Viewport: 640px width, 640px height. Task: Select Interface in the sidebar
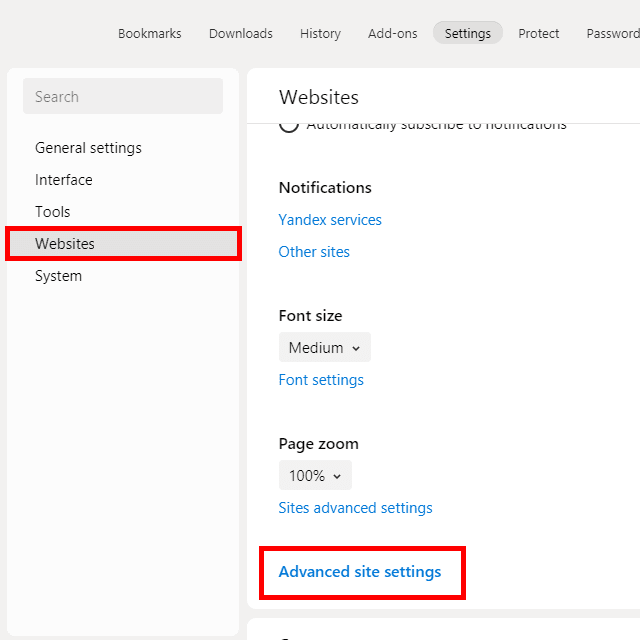coord(64,180)
